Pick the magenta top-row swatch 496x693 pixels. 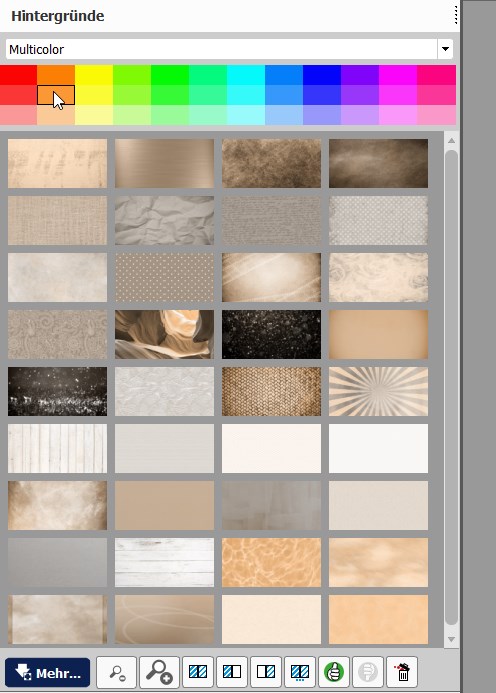(398, 75)
